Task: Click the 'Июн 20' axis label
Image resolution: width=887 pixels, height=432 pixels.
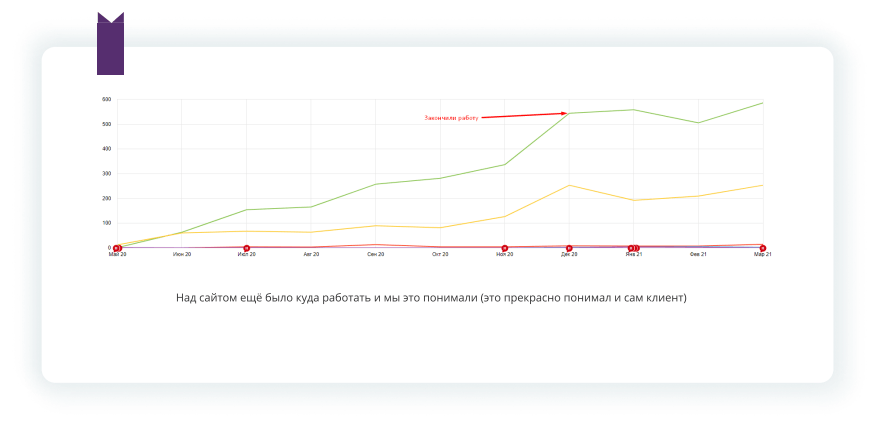Action: pyautogui.click(x=182, y=255)
